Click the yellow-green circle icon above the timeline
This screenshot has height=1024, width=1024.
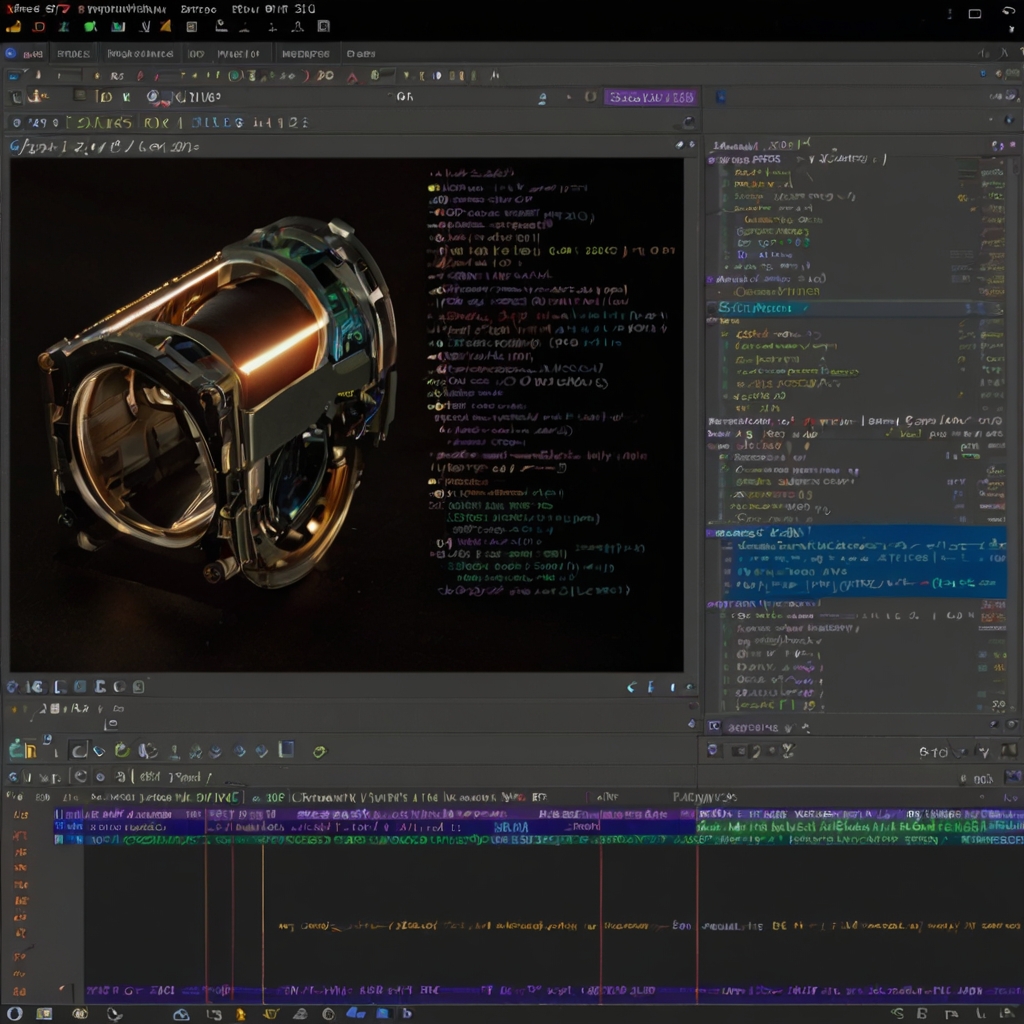(319, 751)
